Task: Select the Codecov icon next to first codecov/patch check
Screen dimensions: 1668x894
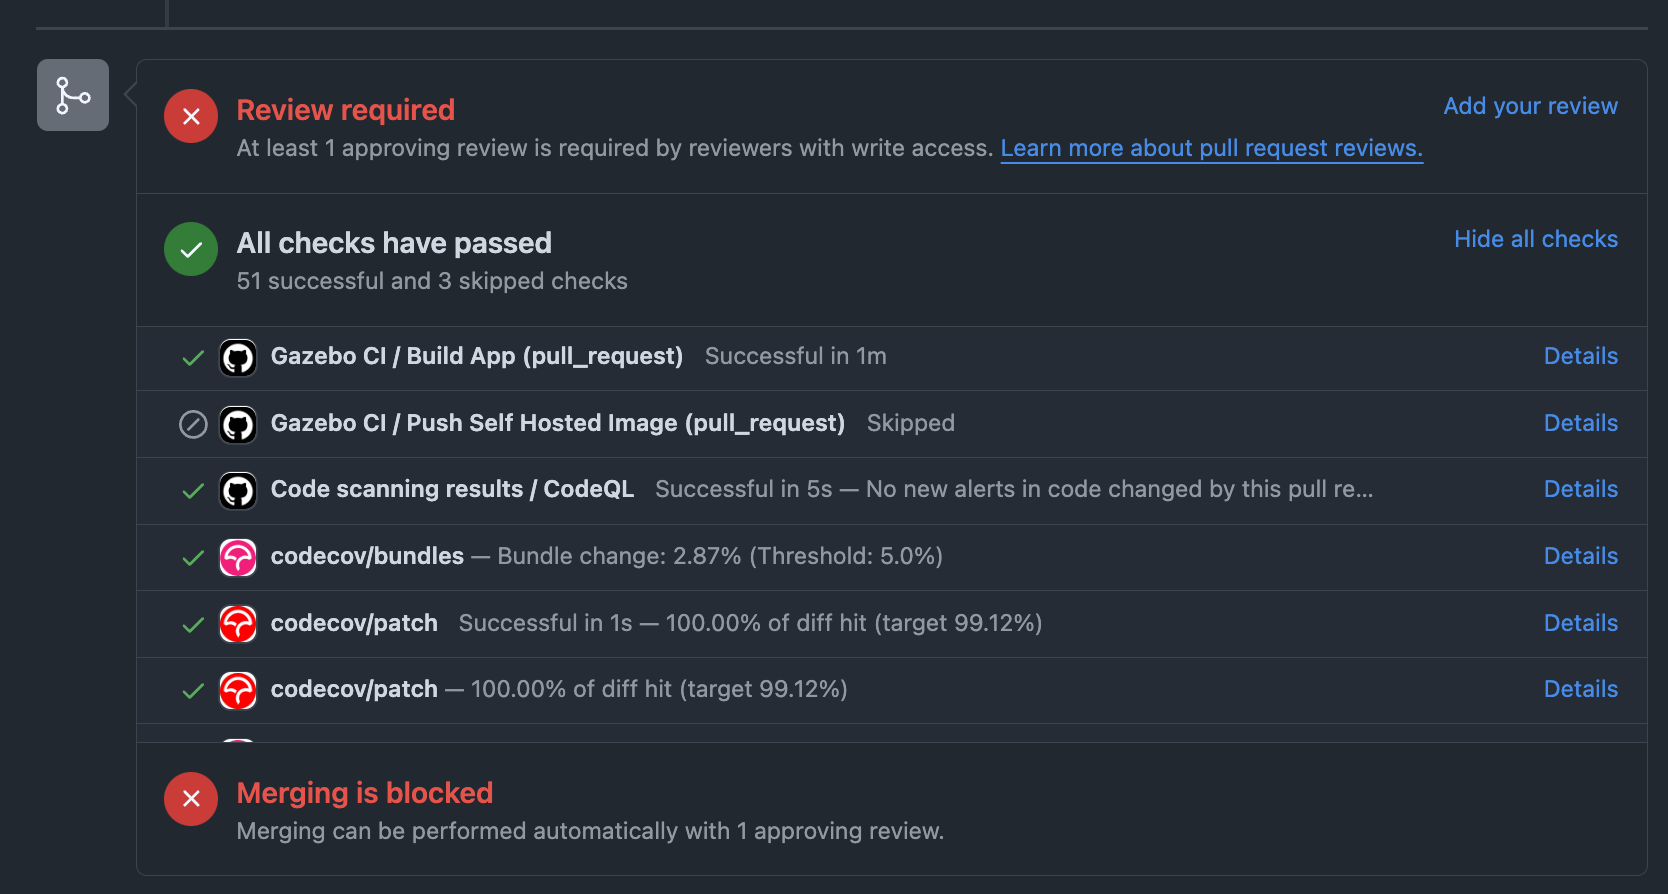Action: 237,623
